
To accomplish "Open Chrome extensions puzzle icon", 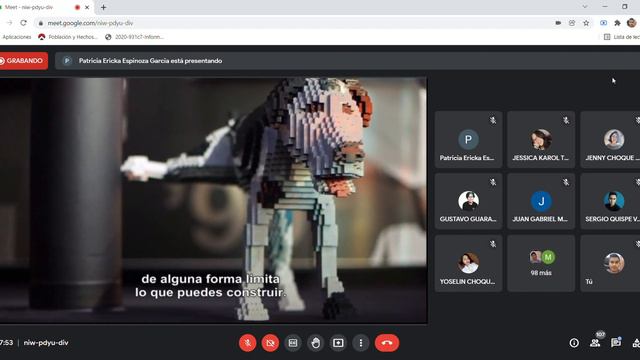I will click(617, 23).
